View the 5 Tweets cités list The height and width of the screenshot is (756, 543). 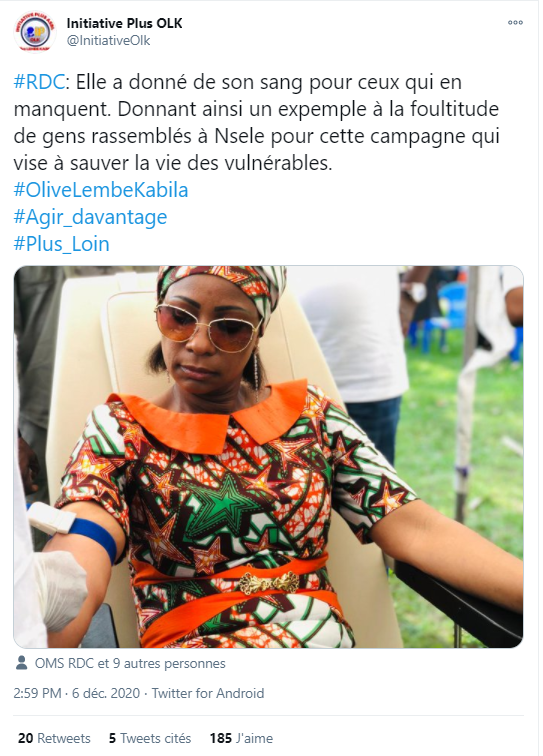click(150, 738)
